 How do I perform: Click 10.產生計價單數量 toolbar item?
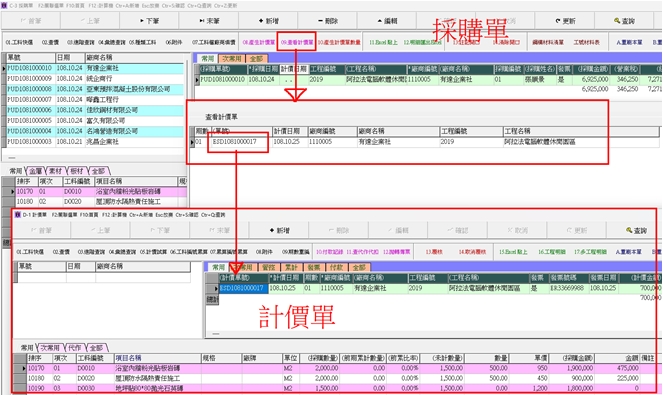339,42
